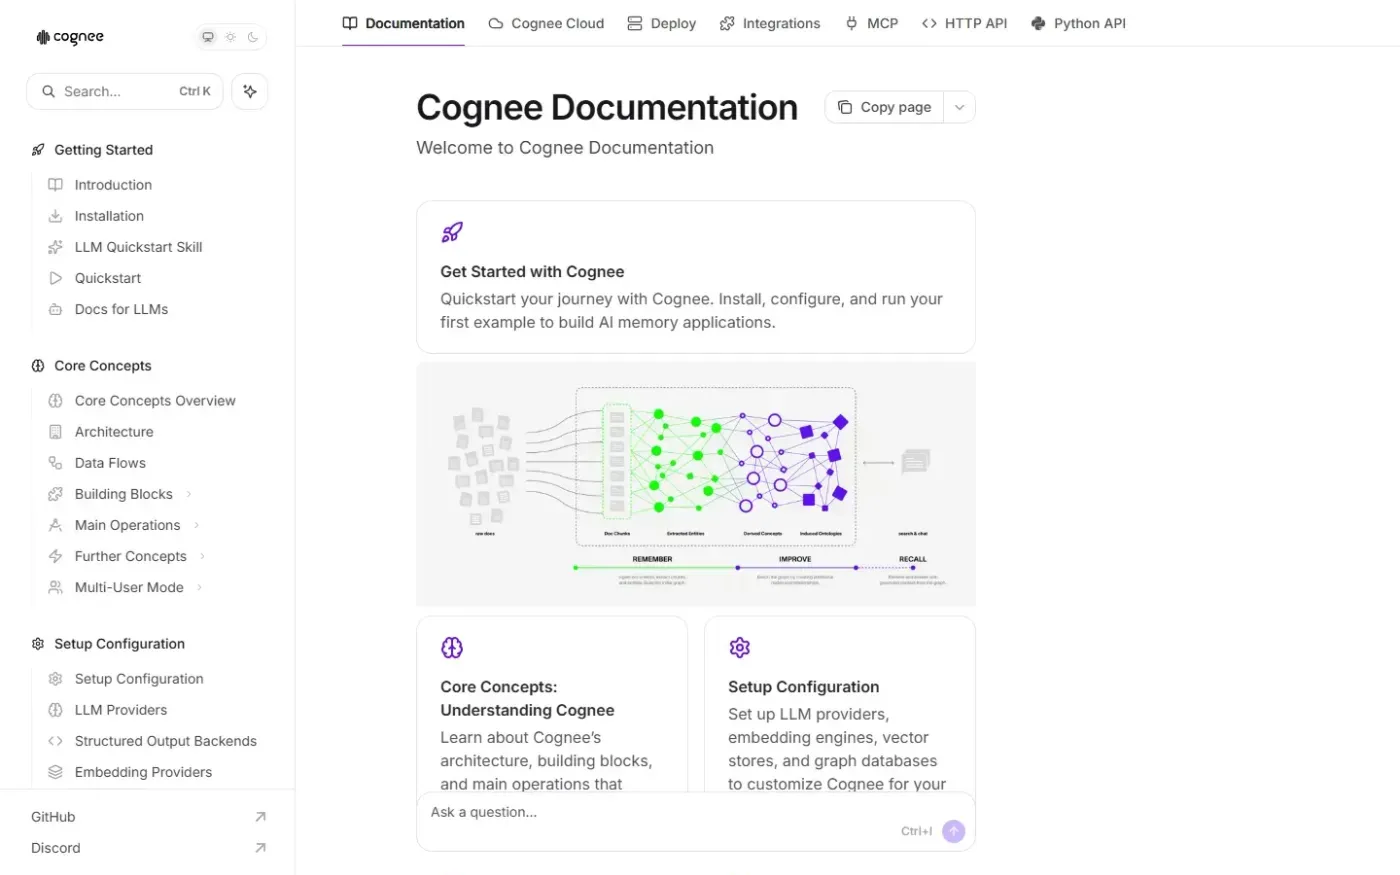1400x875 pixels.
Task: Switch to Cognee Cloud tab
Action: point(546,23)
